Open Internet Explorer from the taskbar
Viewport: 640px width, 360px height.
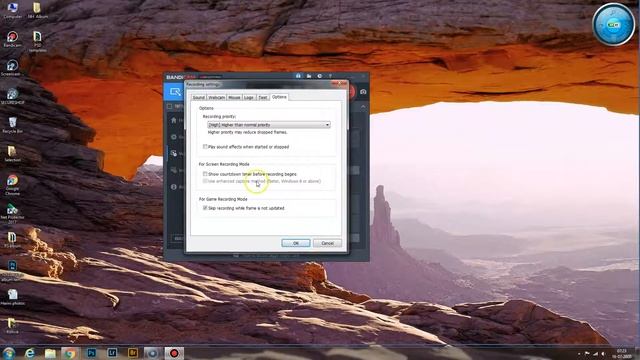(30, 353)
